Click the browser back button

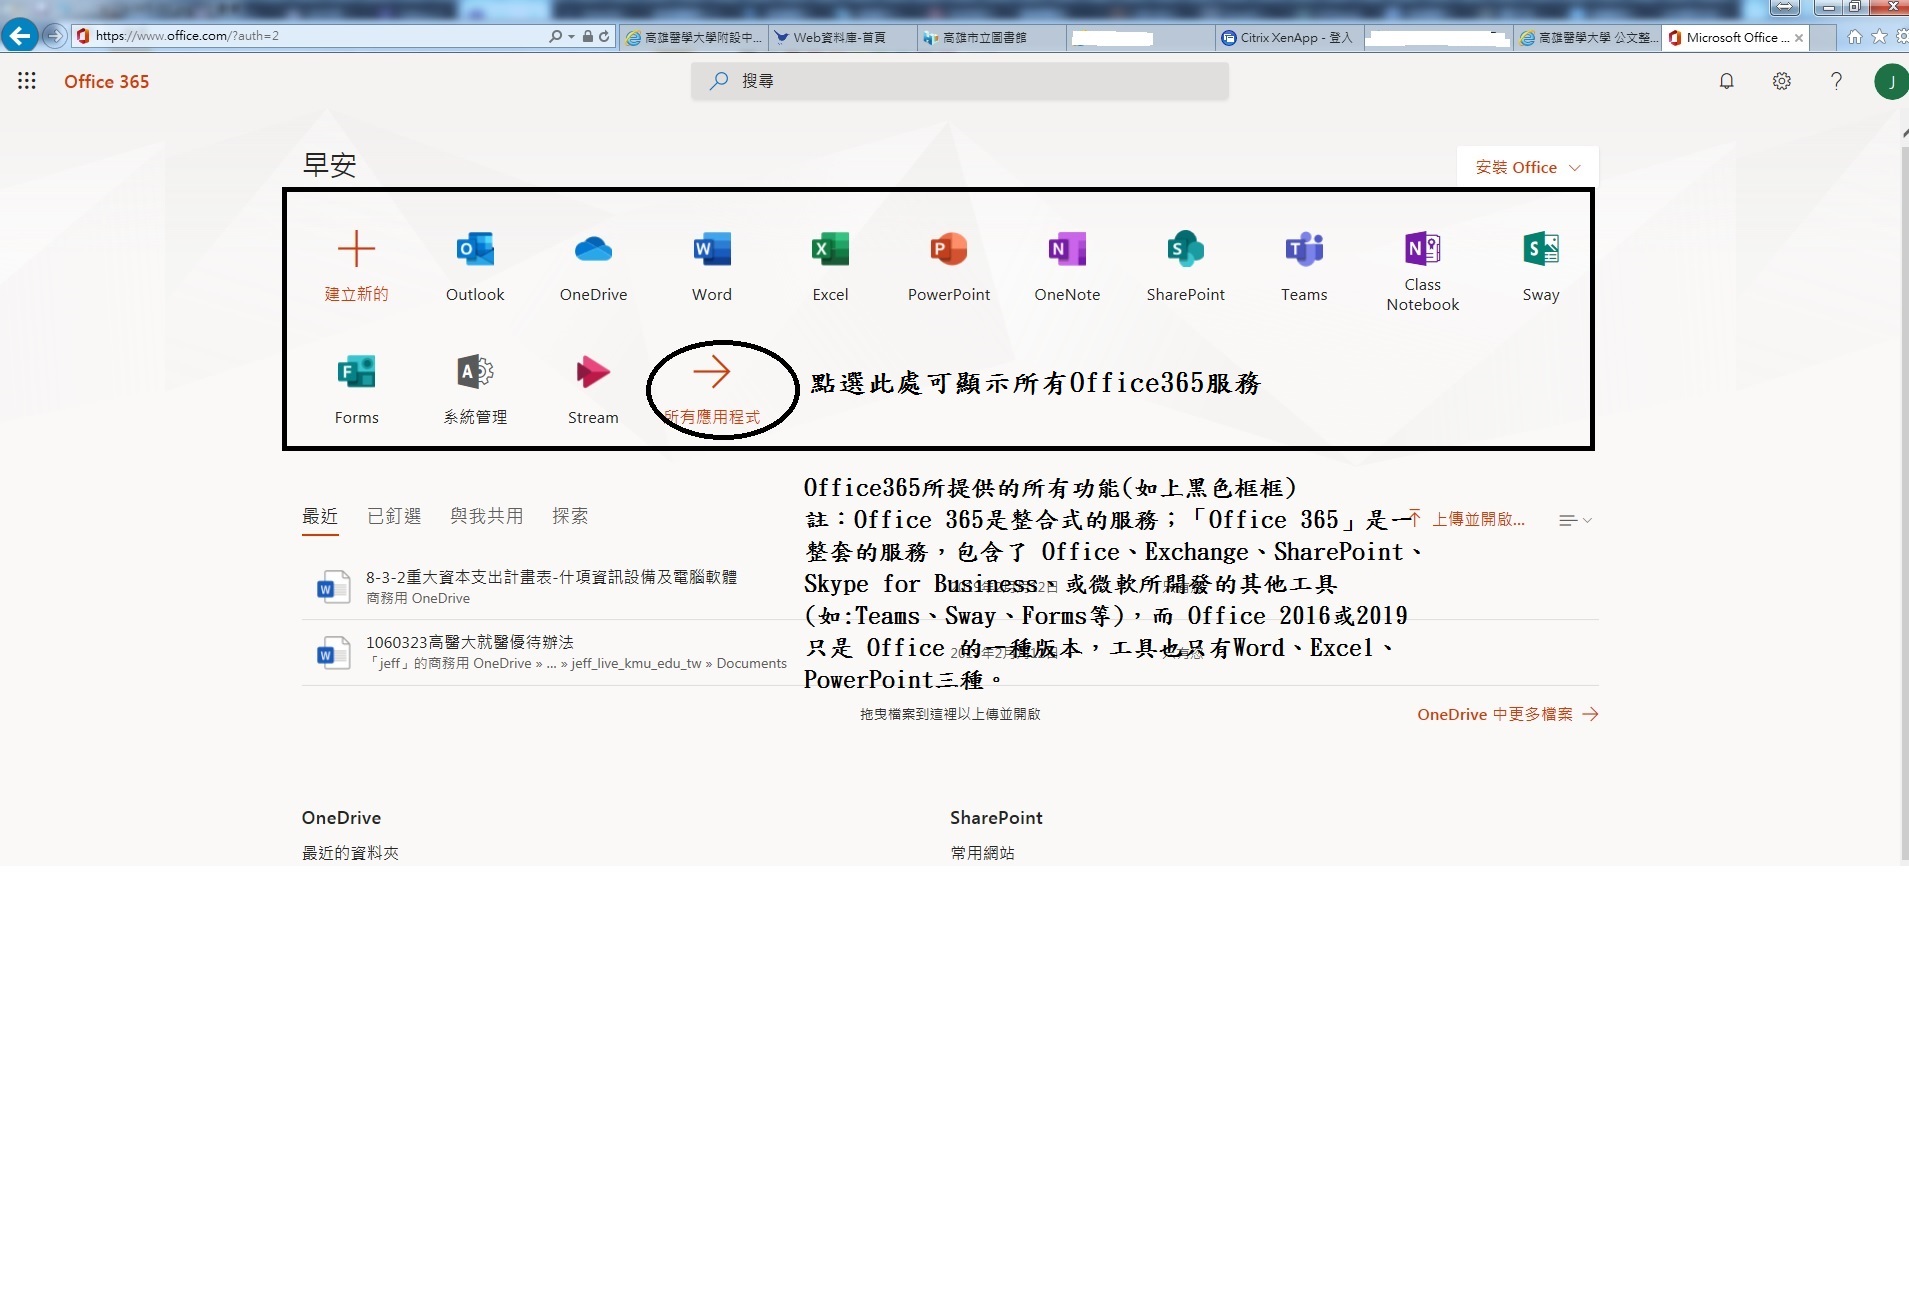pos(19,36)
